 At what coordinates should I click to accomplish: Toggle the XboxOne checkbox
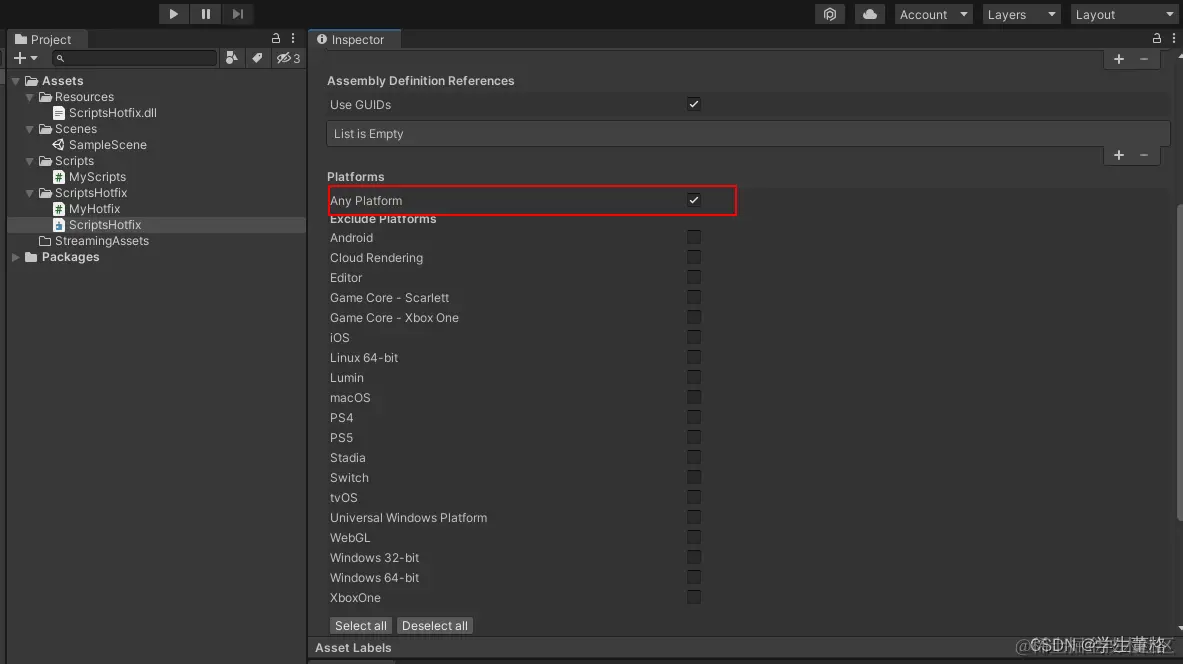click(694, 597)
